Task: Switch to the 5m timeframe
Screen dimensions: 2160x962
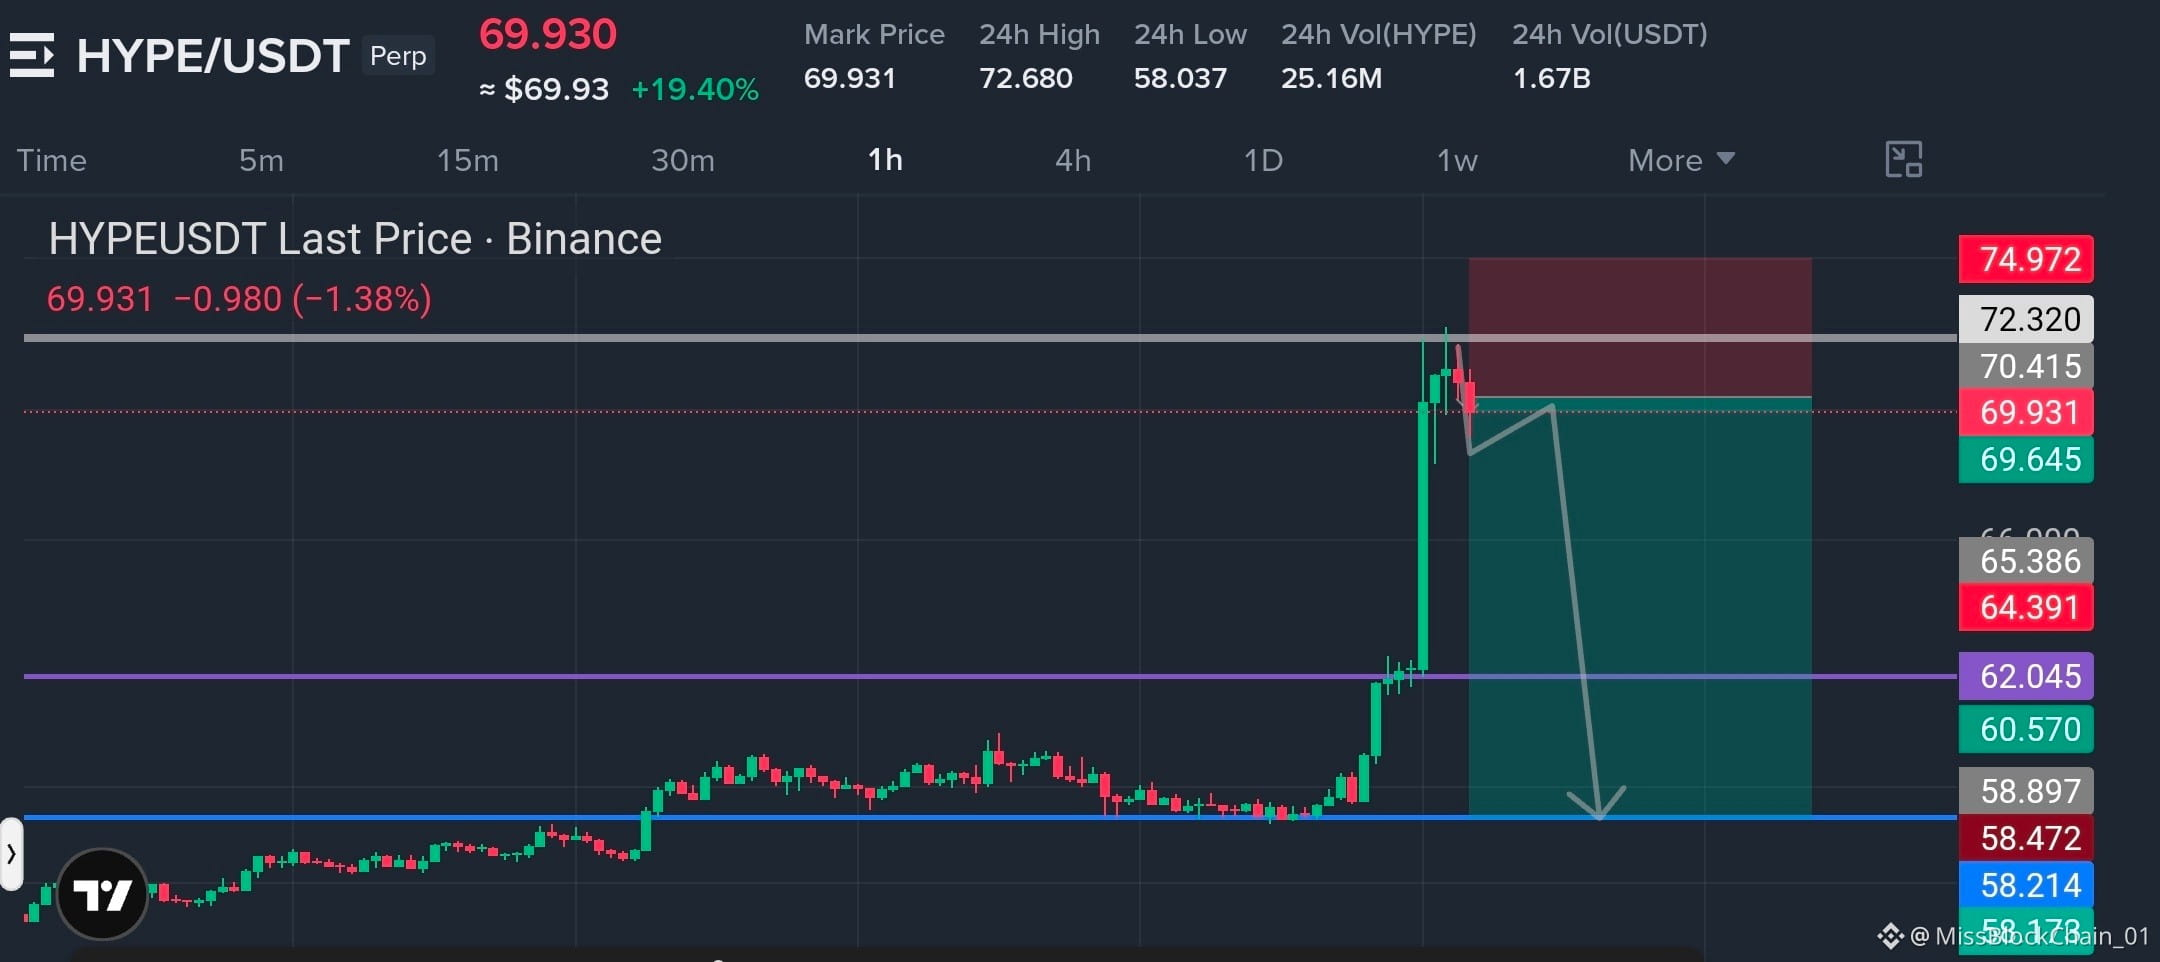Action: pos(261,160)
